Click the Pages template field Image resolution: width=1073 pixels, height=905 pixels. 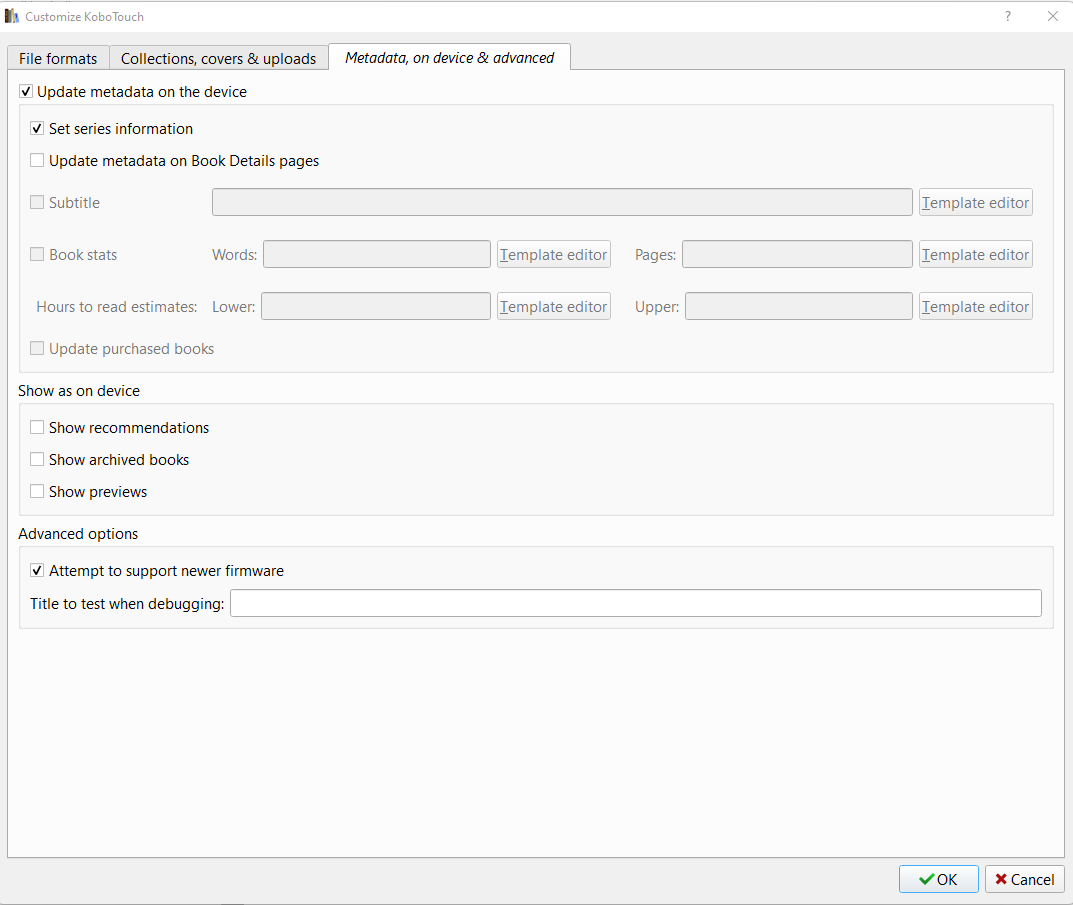797,254
